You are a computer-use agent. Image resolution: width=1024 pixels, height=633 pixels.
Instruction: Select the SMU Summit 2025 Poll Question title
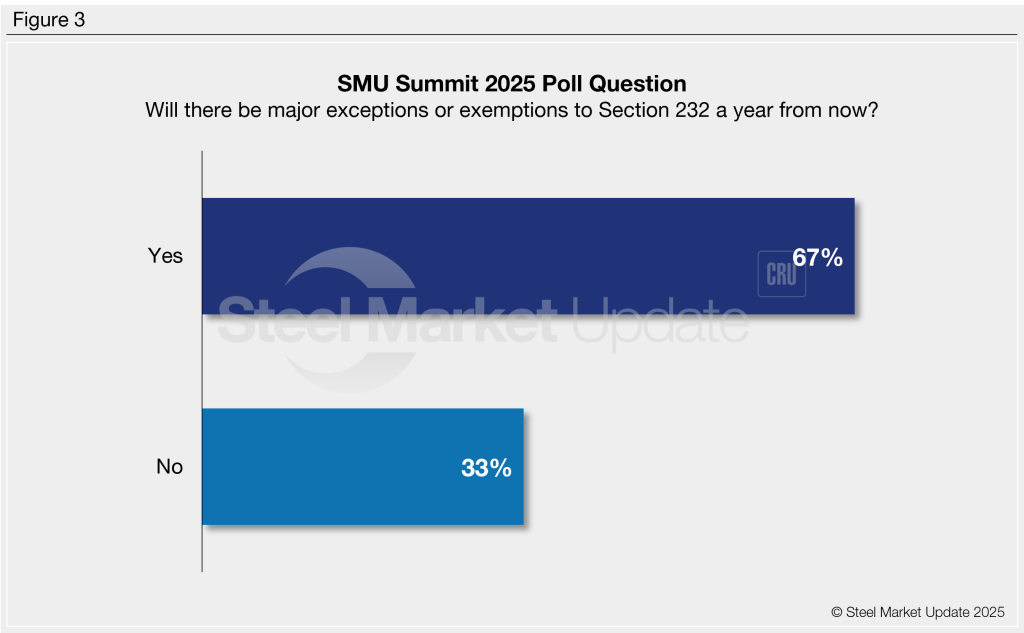click(511, 82)
